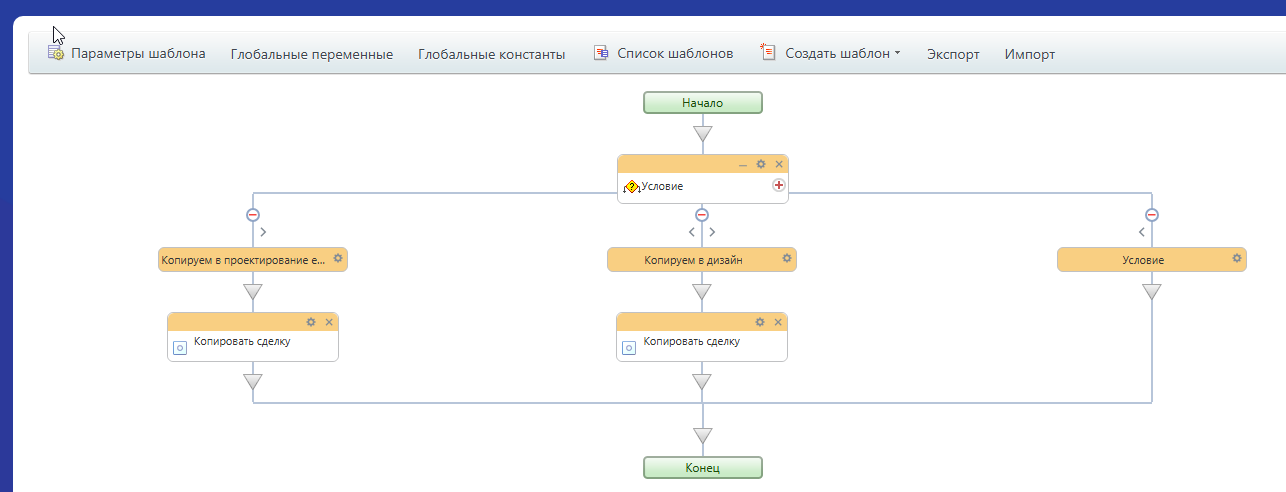Delete the middle Копировать сделку action
This screenshot has height=492, width=1286.
(x=779, y=322)
